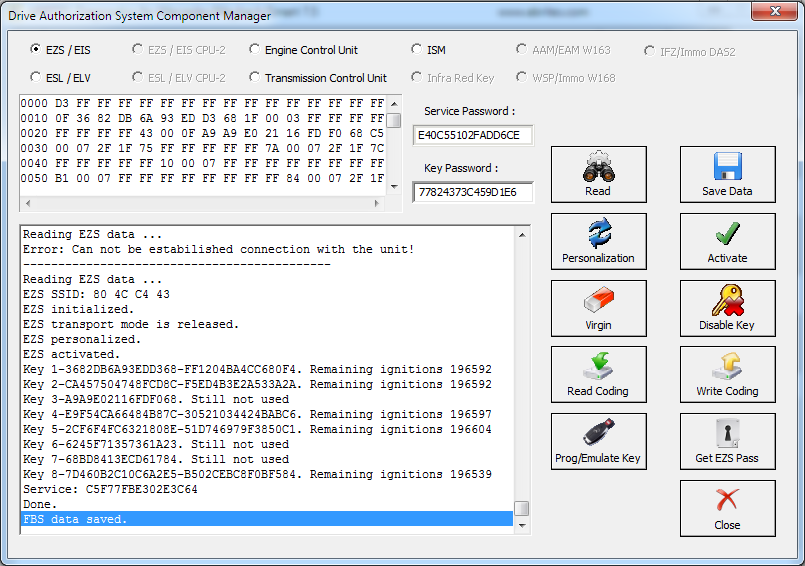Click the Save Data button label

(x=727, y=191)
